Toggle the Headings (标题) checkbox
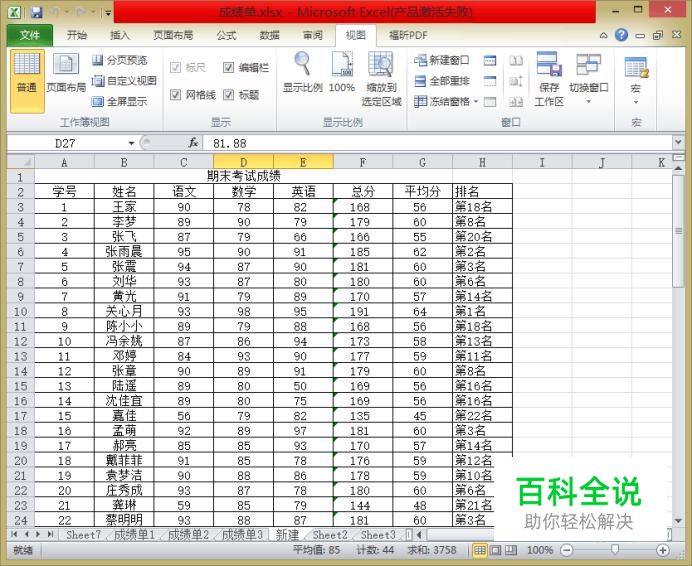The image size is (692, 566). coord(228,94)
